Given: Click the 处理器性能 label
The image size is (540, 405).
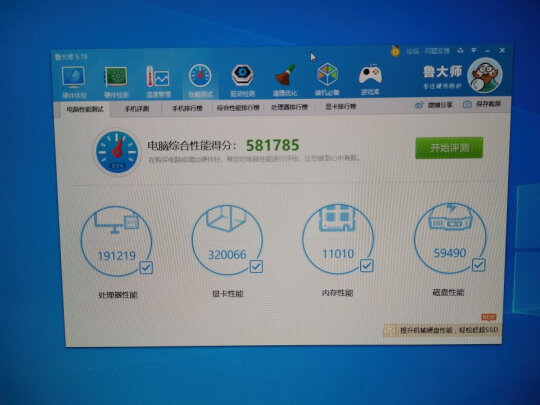Looking at the screenshot, I should [x=118, y=295].
